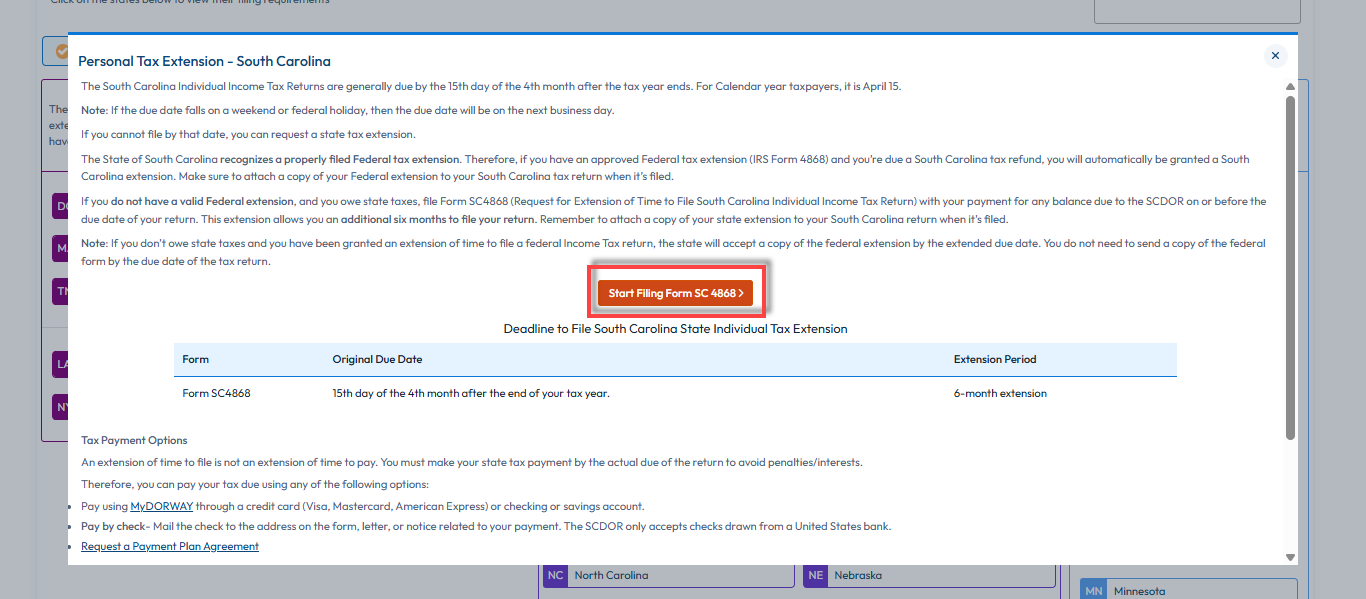Select Nebraska state behind dialog
Screen dimensions: 1366x599
(929, 575)
